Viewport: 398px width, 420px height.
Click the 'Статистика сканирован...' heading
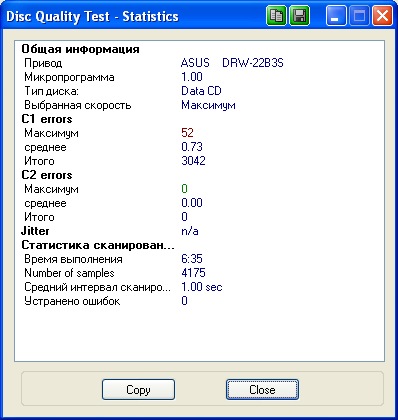click(98, 245)
